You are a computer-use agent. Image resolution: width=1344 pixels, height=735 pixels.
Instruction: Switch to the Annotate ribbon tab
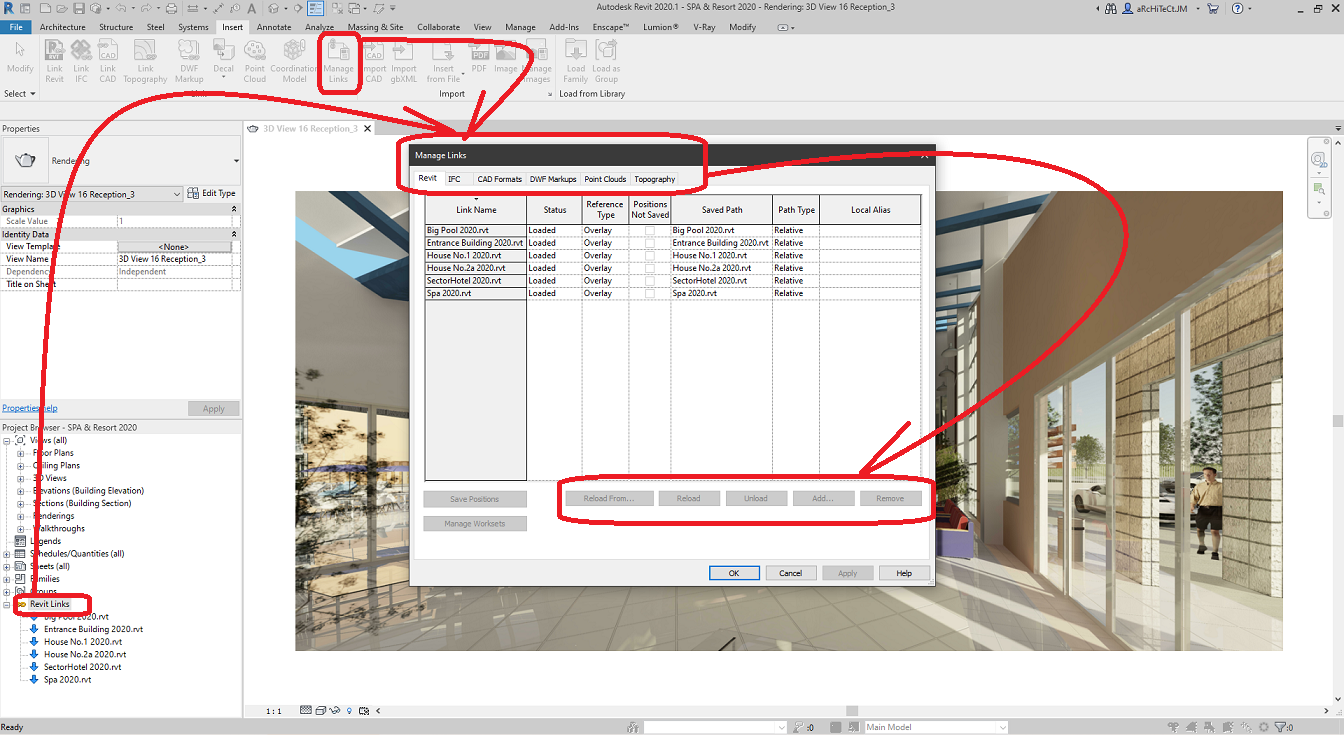(x=273, y=27)
